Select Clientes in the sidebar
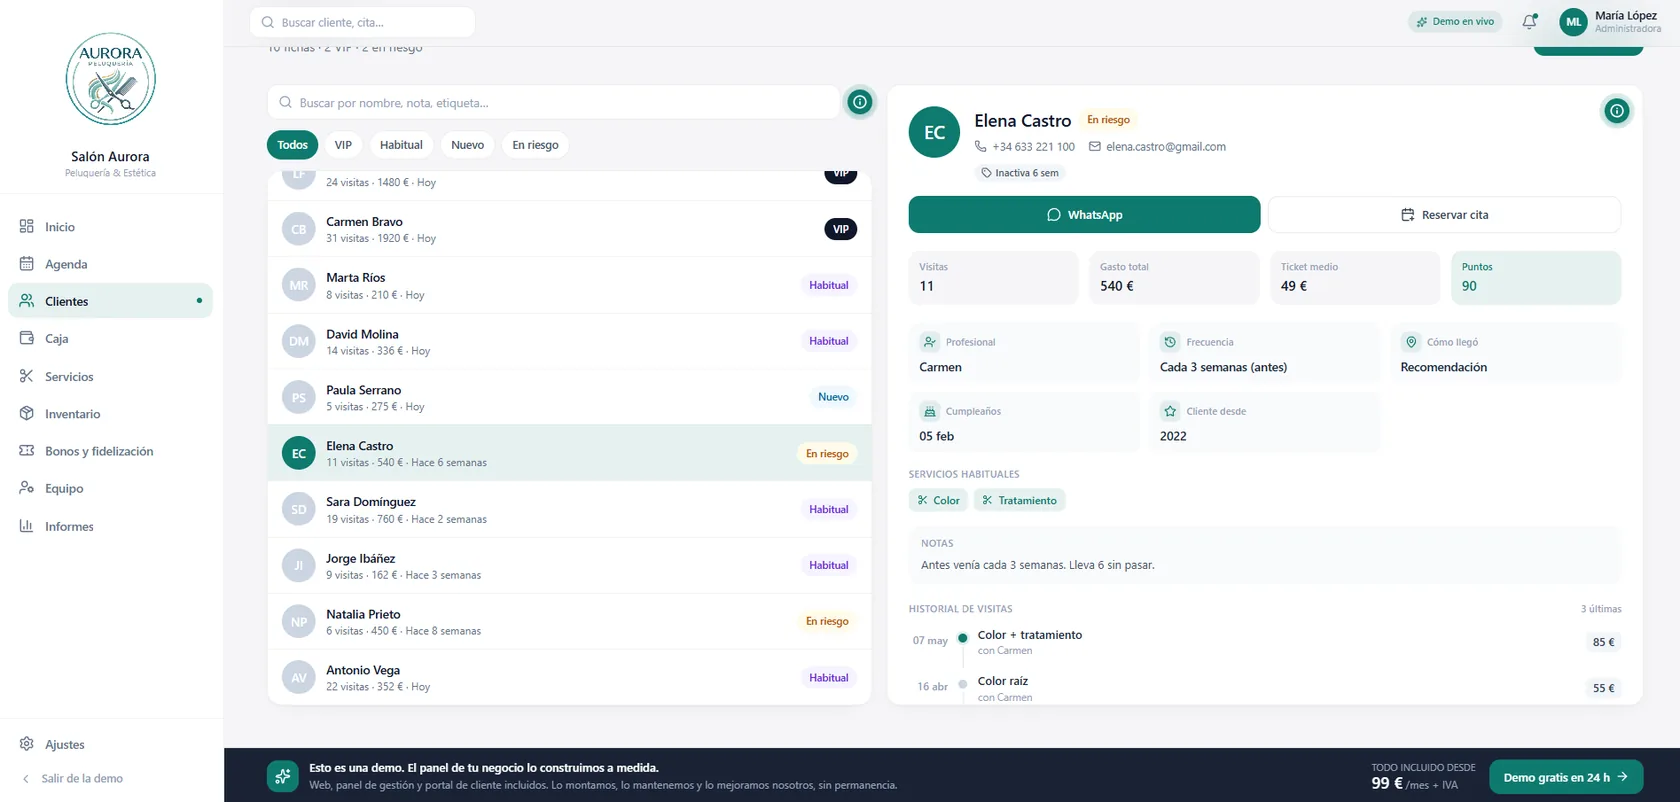The image size is (1680, 802). click(x=110, y=301)
